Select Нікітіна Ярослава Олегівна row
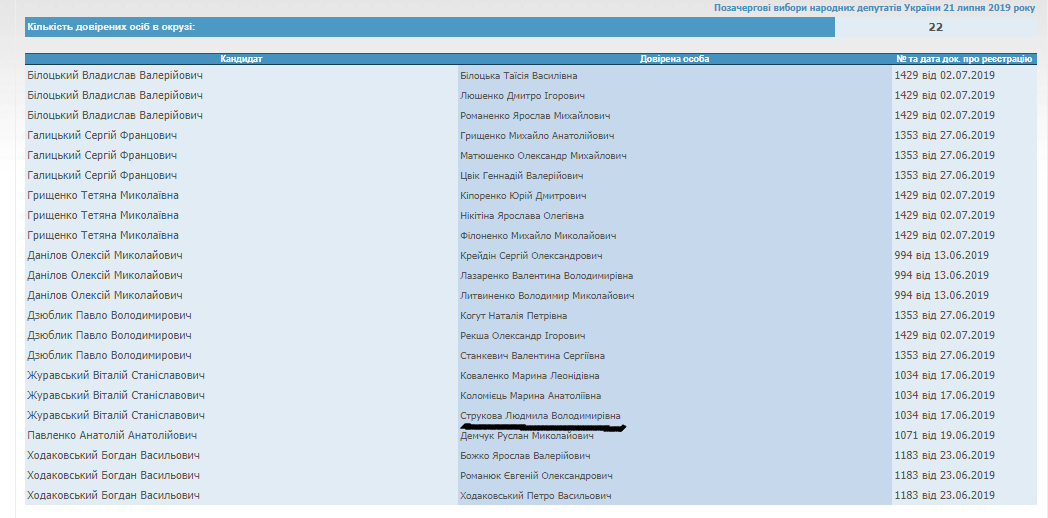 tap(521, 216)
